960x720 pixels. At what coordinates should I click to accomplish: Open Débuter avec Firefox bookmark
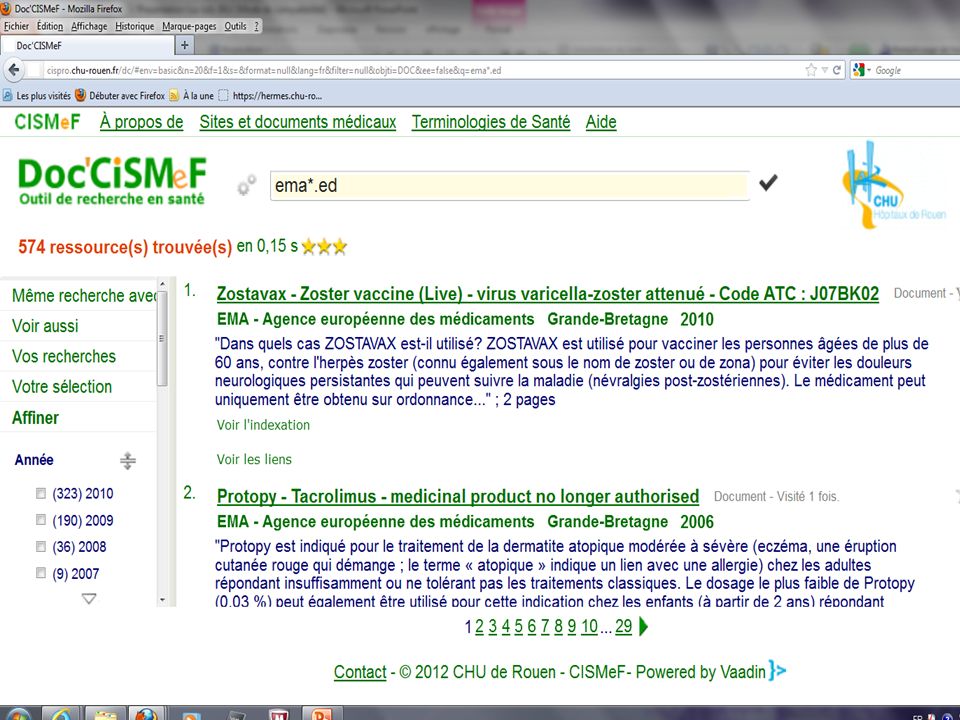(120, 96)
